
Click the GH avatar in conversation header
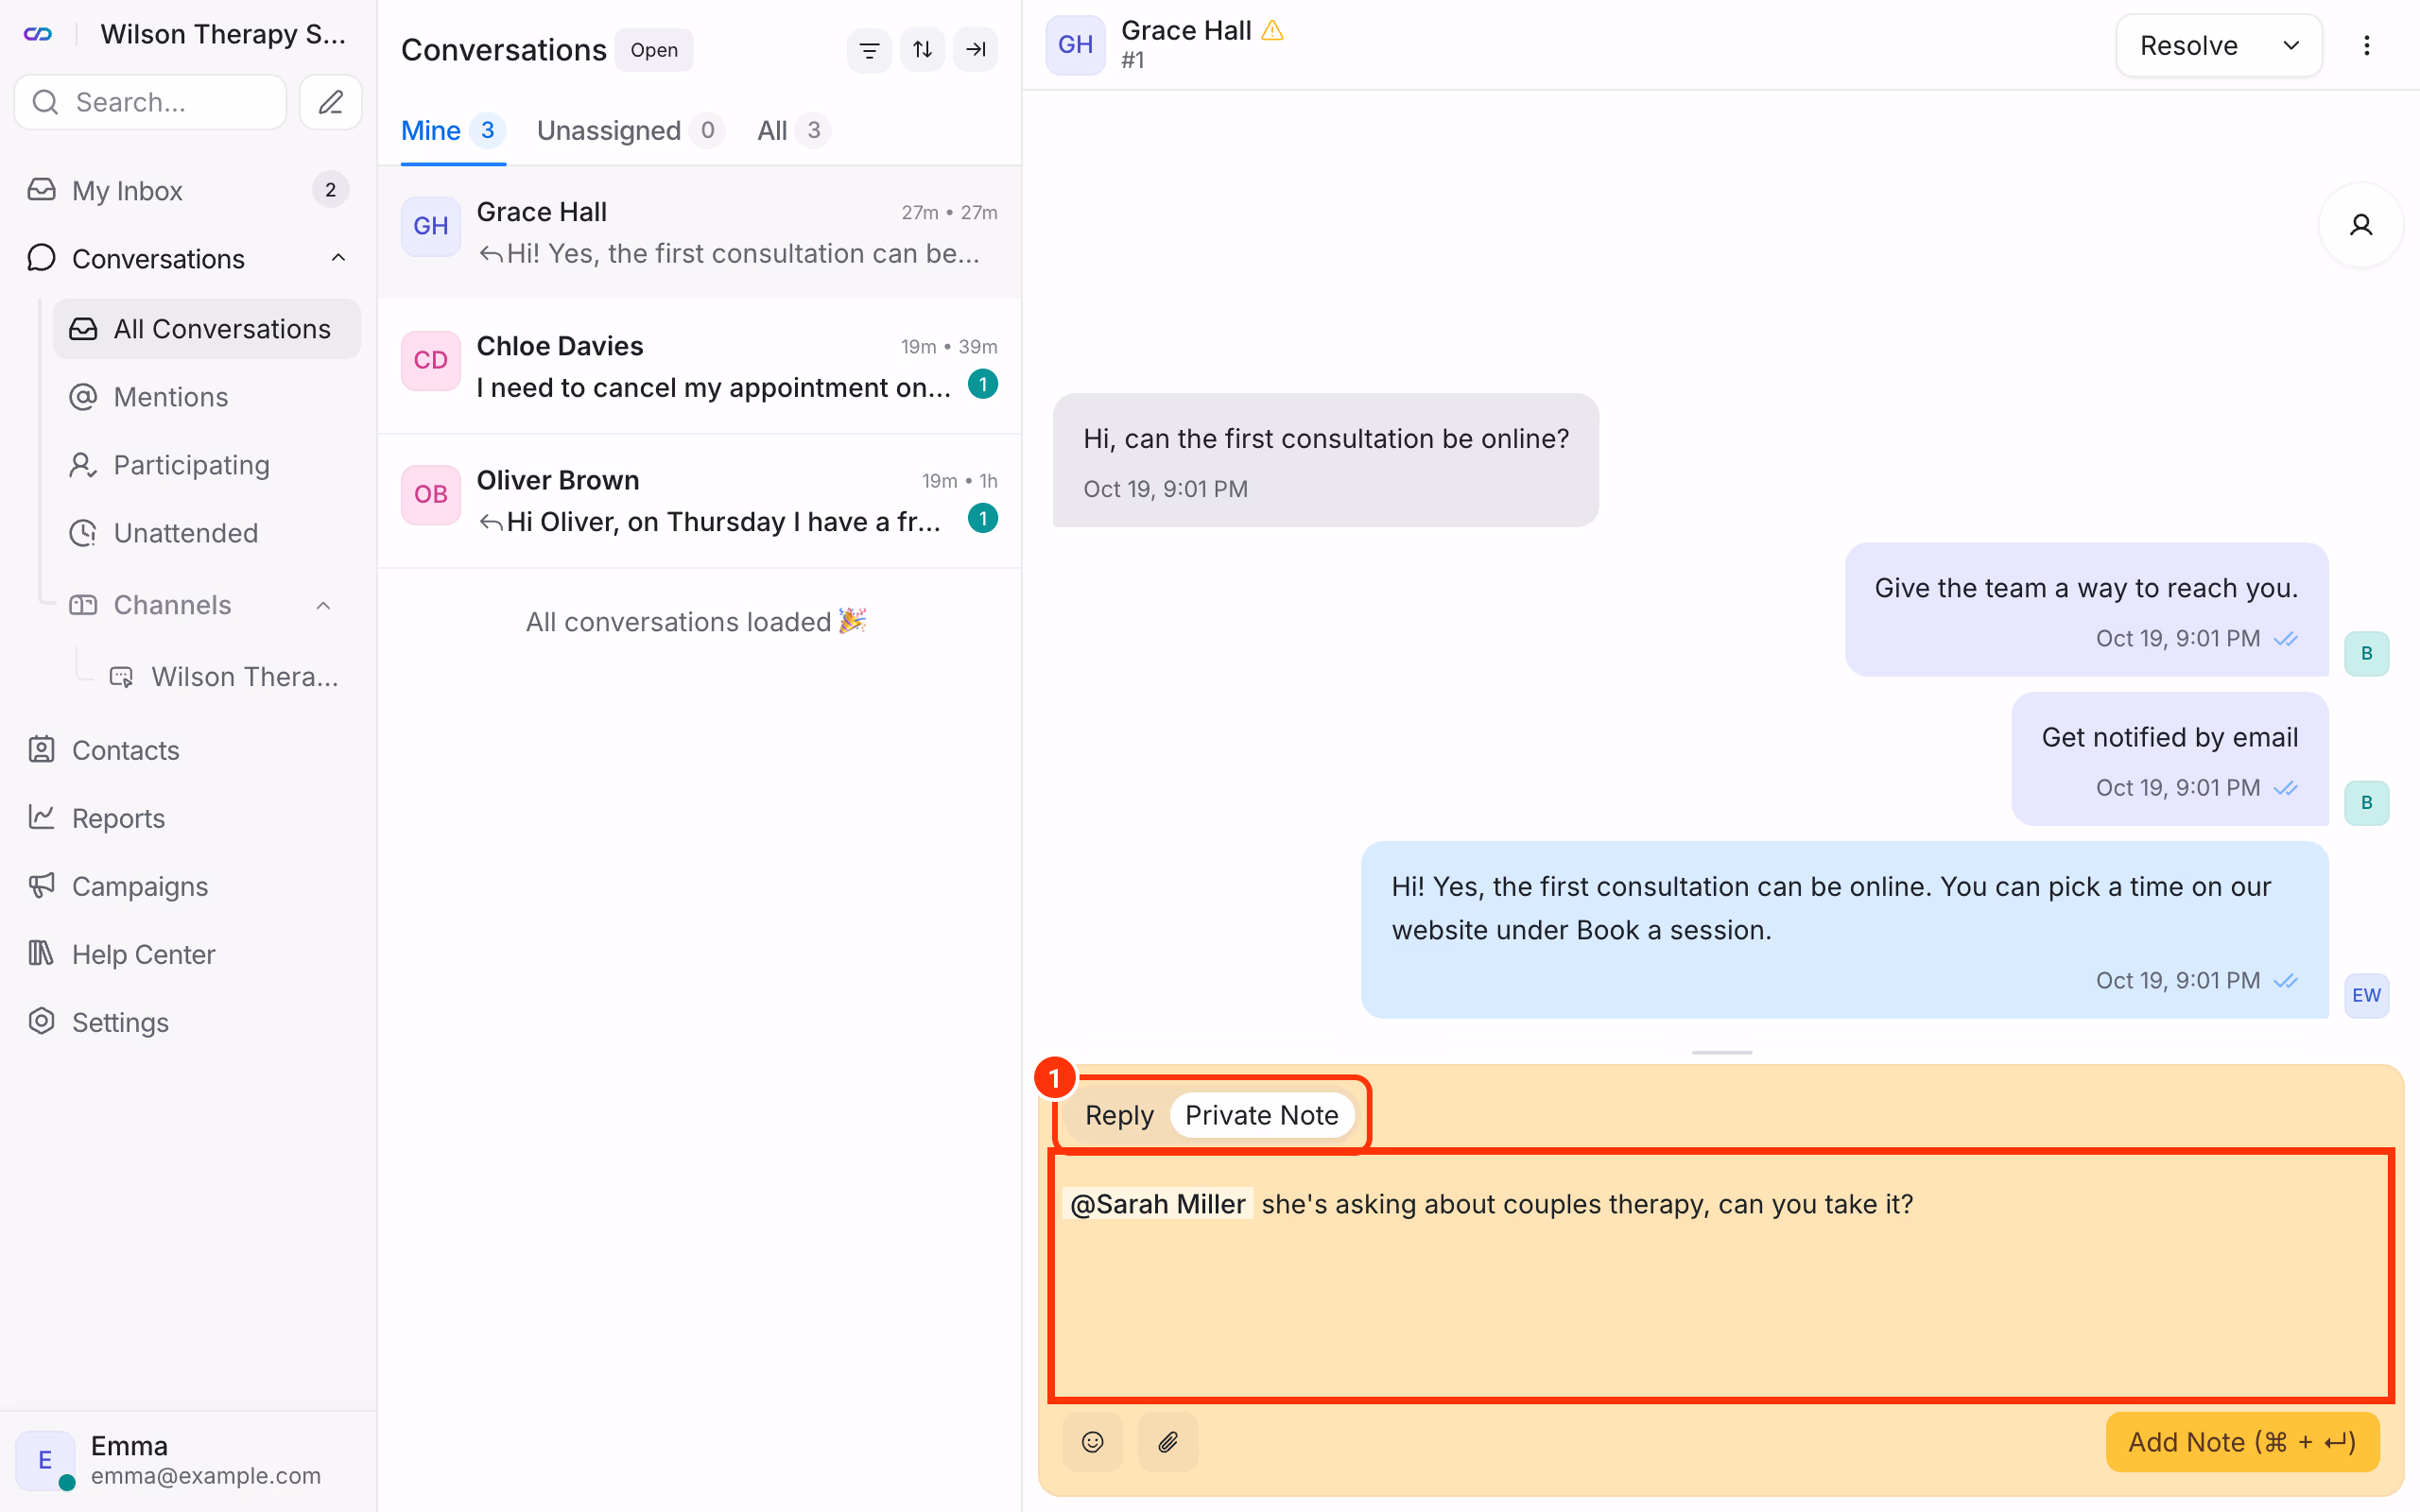point(1075,45)
